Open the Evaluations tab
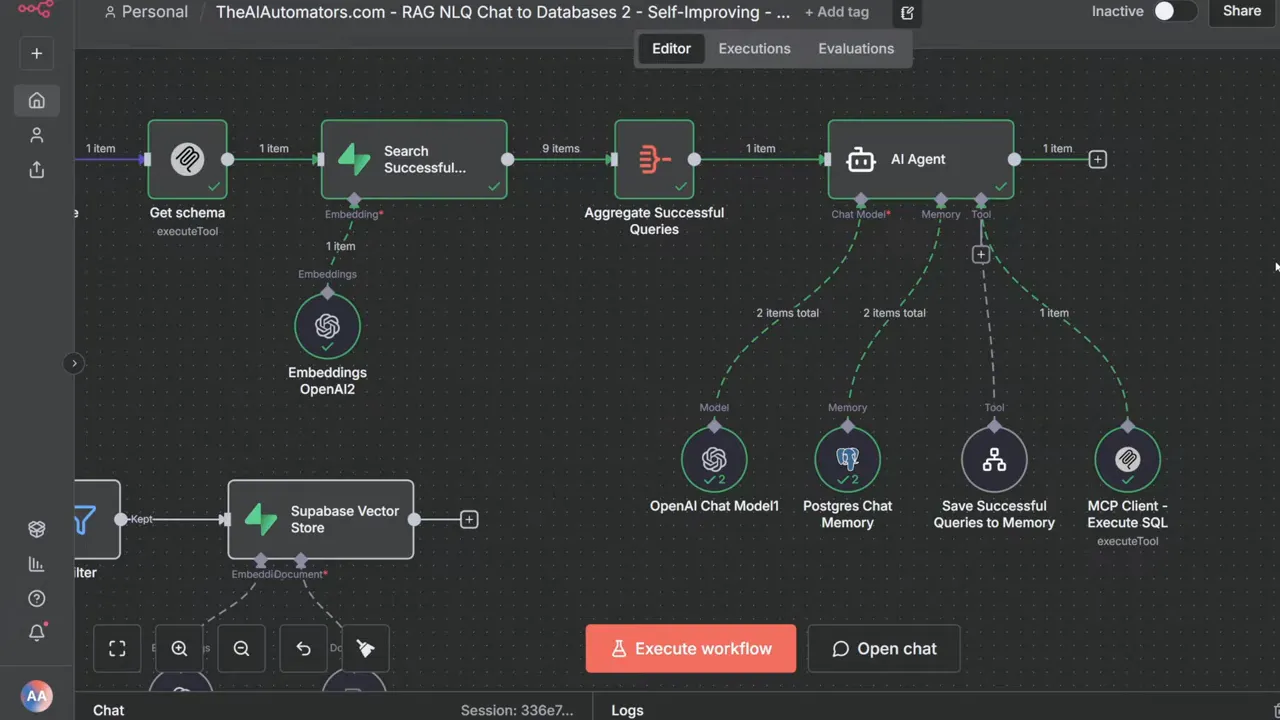The height and width of the screenshot is (720, 1280). point(856,48)
